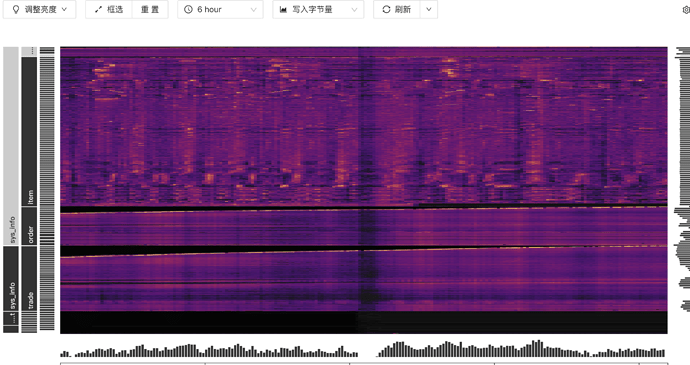Click the clock icon beside 6 hour
Image resolution: width=690 pixels, height=365 pixels.
188,9
